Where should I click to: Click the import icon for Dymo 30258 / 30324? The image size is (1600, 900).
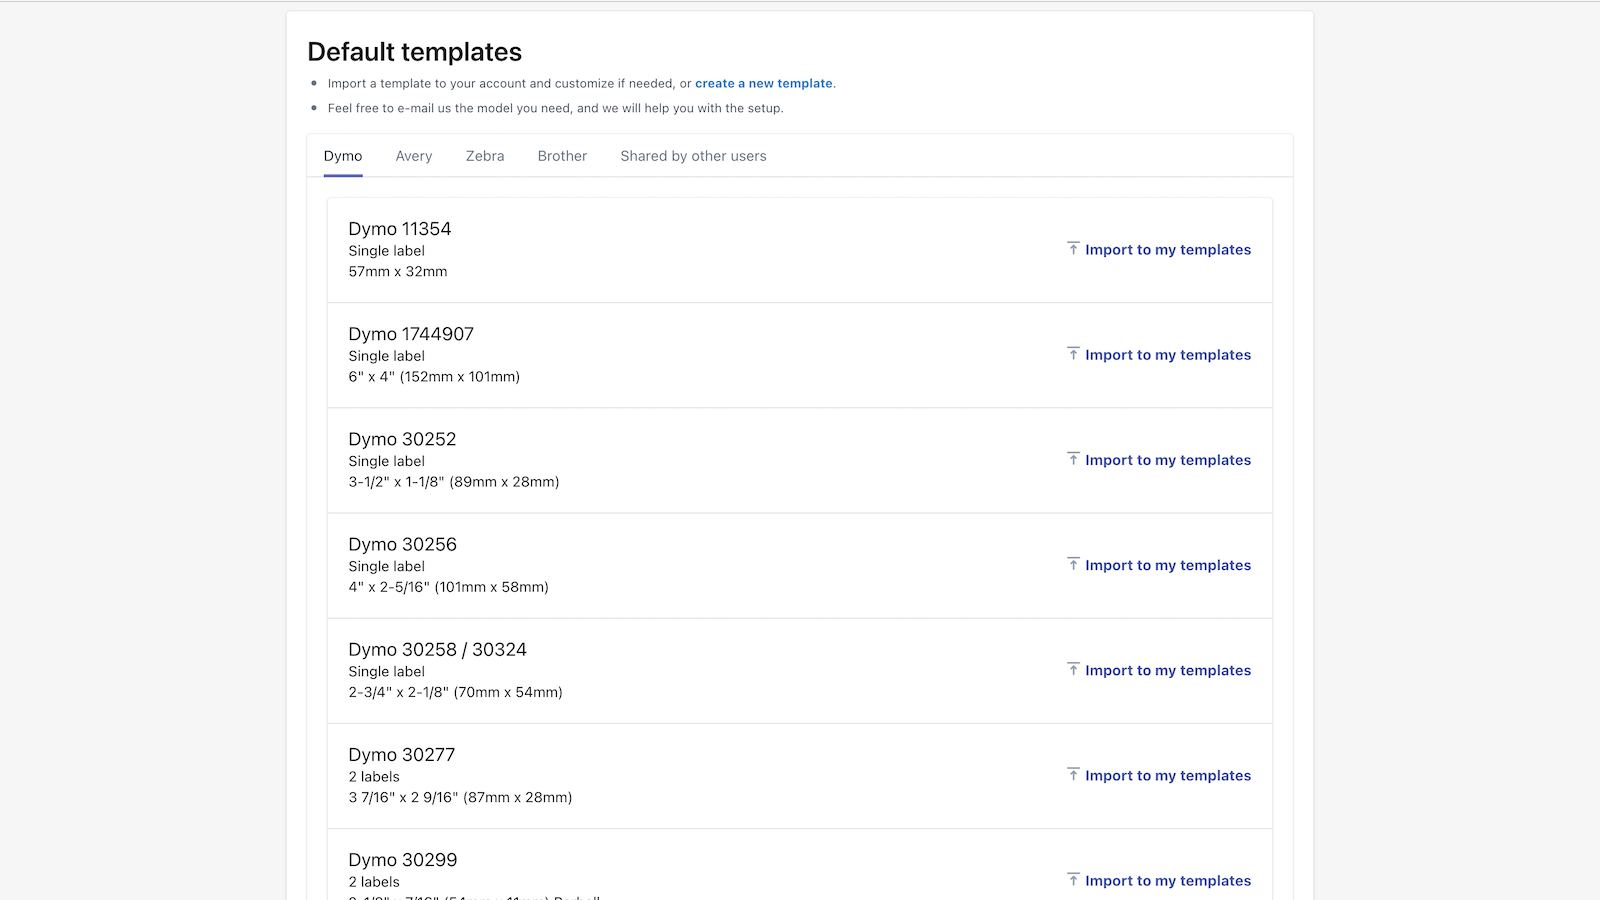1073,669
